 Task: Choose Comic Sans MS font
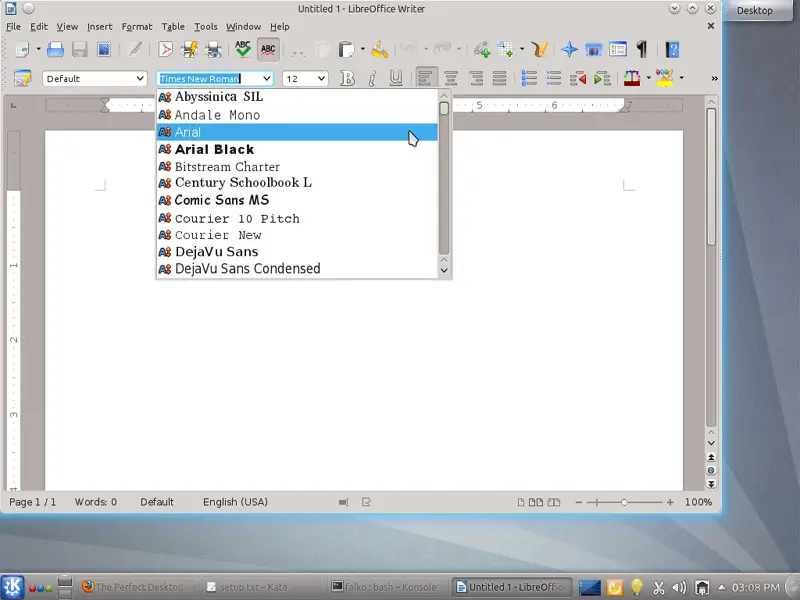click(x=297, y=200)
